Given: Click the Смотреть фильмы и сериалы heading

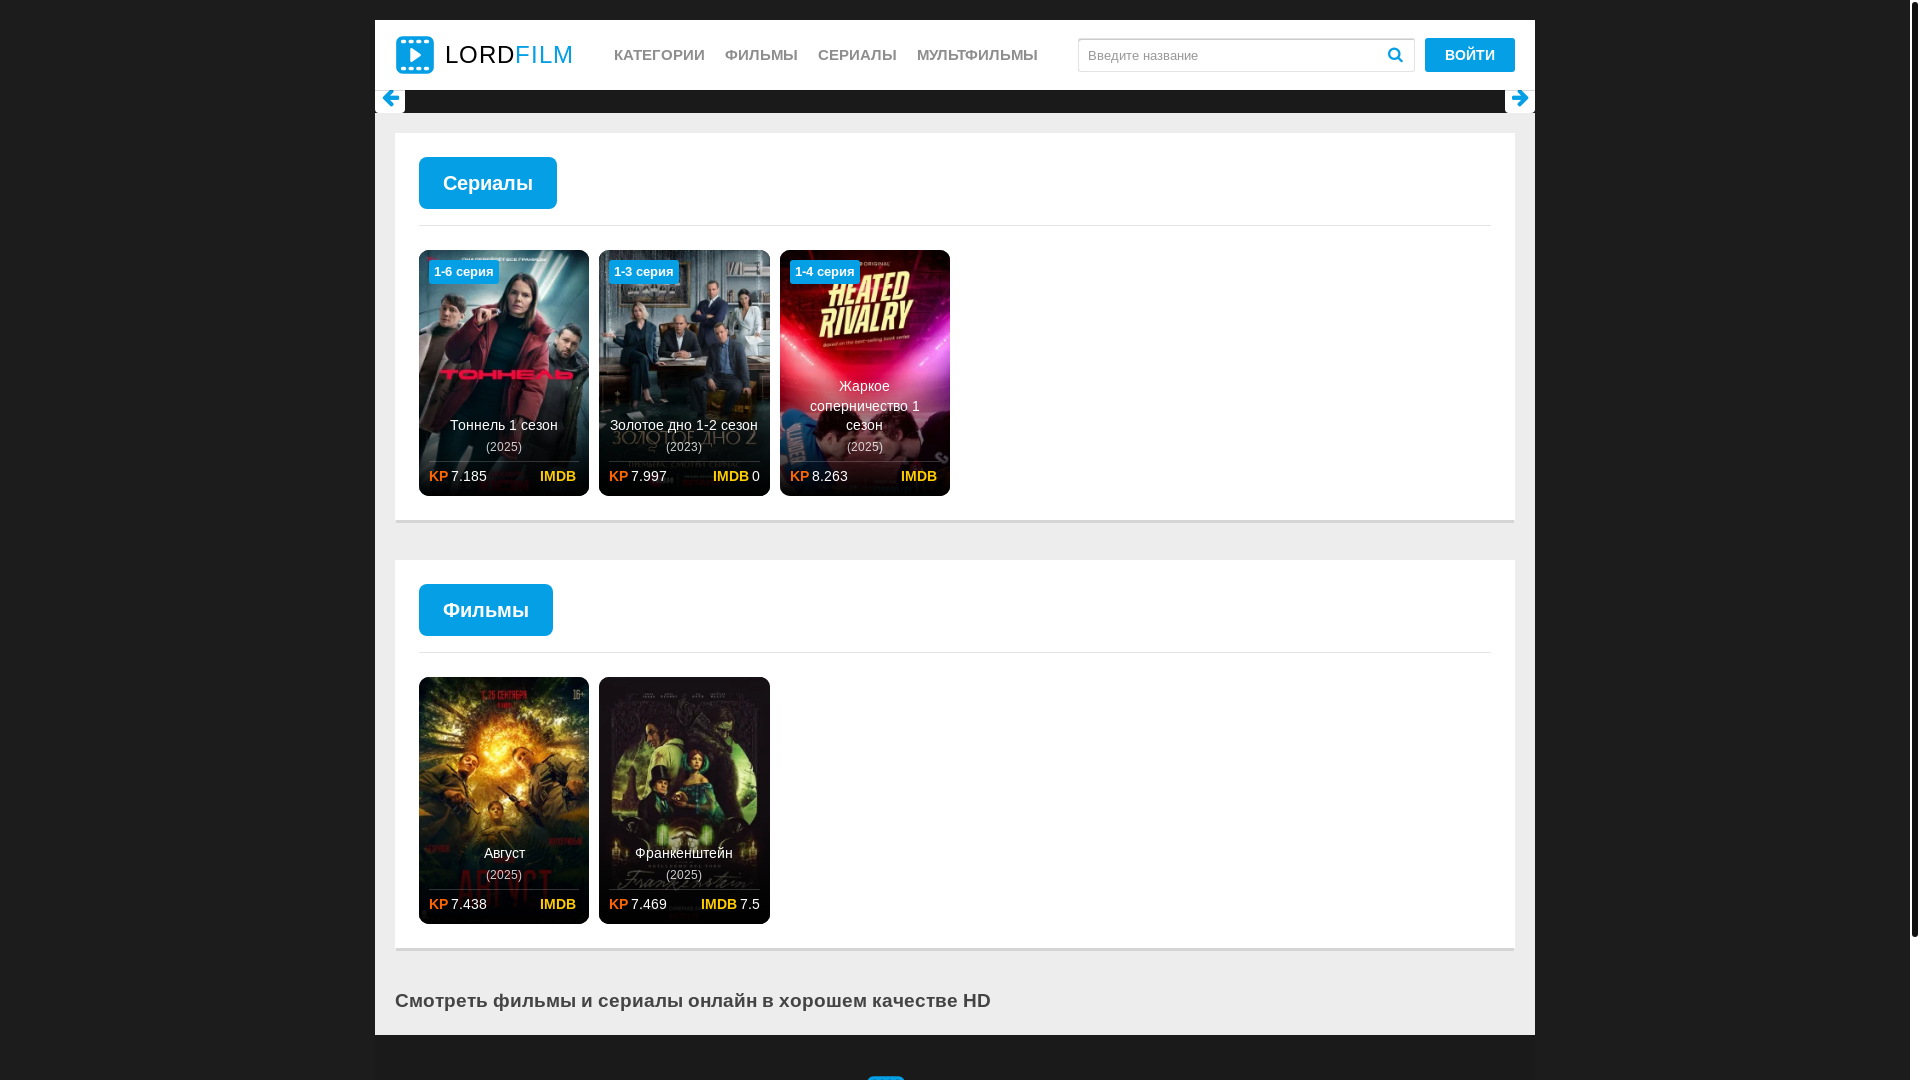Looking at the screenshot, I should pyautogui.click(x=693, y=1000).
